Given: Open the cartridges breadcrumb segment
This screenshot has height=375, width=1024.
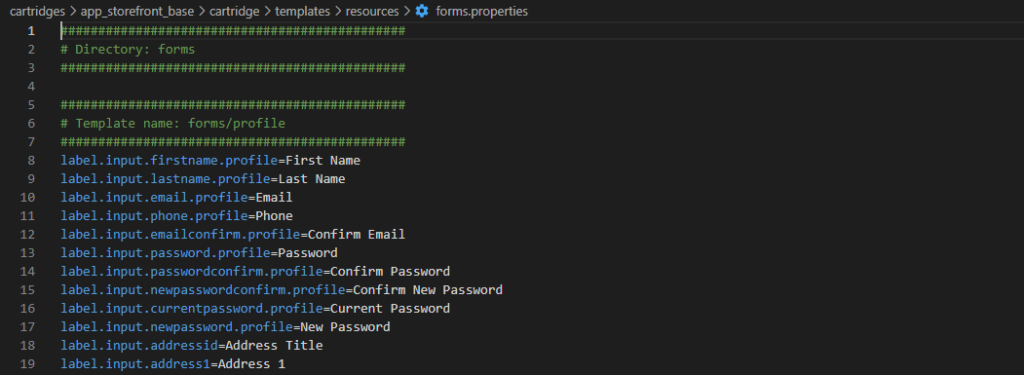Looking at the screenshot, I should point(35,11).
